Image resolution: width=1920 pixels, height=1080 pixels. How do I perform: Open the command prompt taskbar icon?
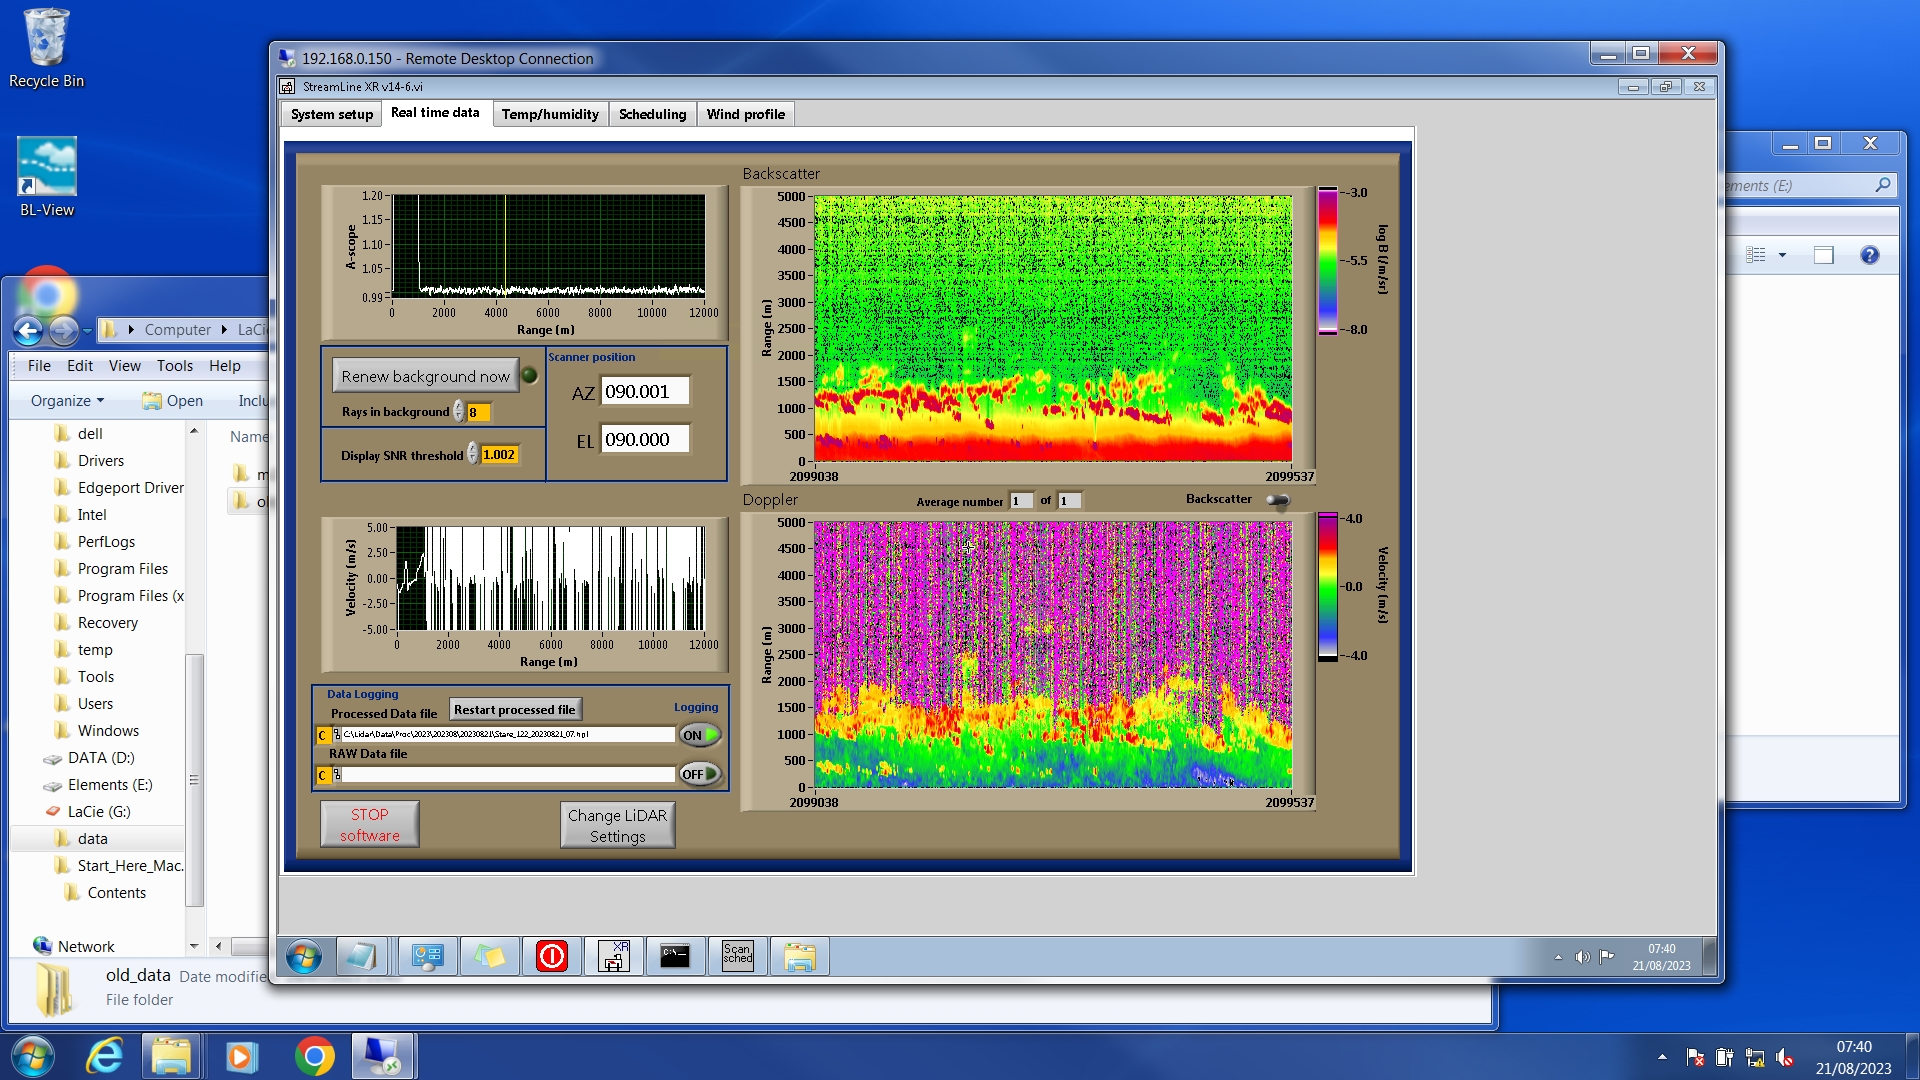[x=675, y=956]
